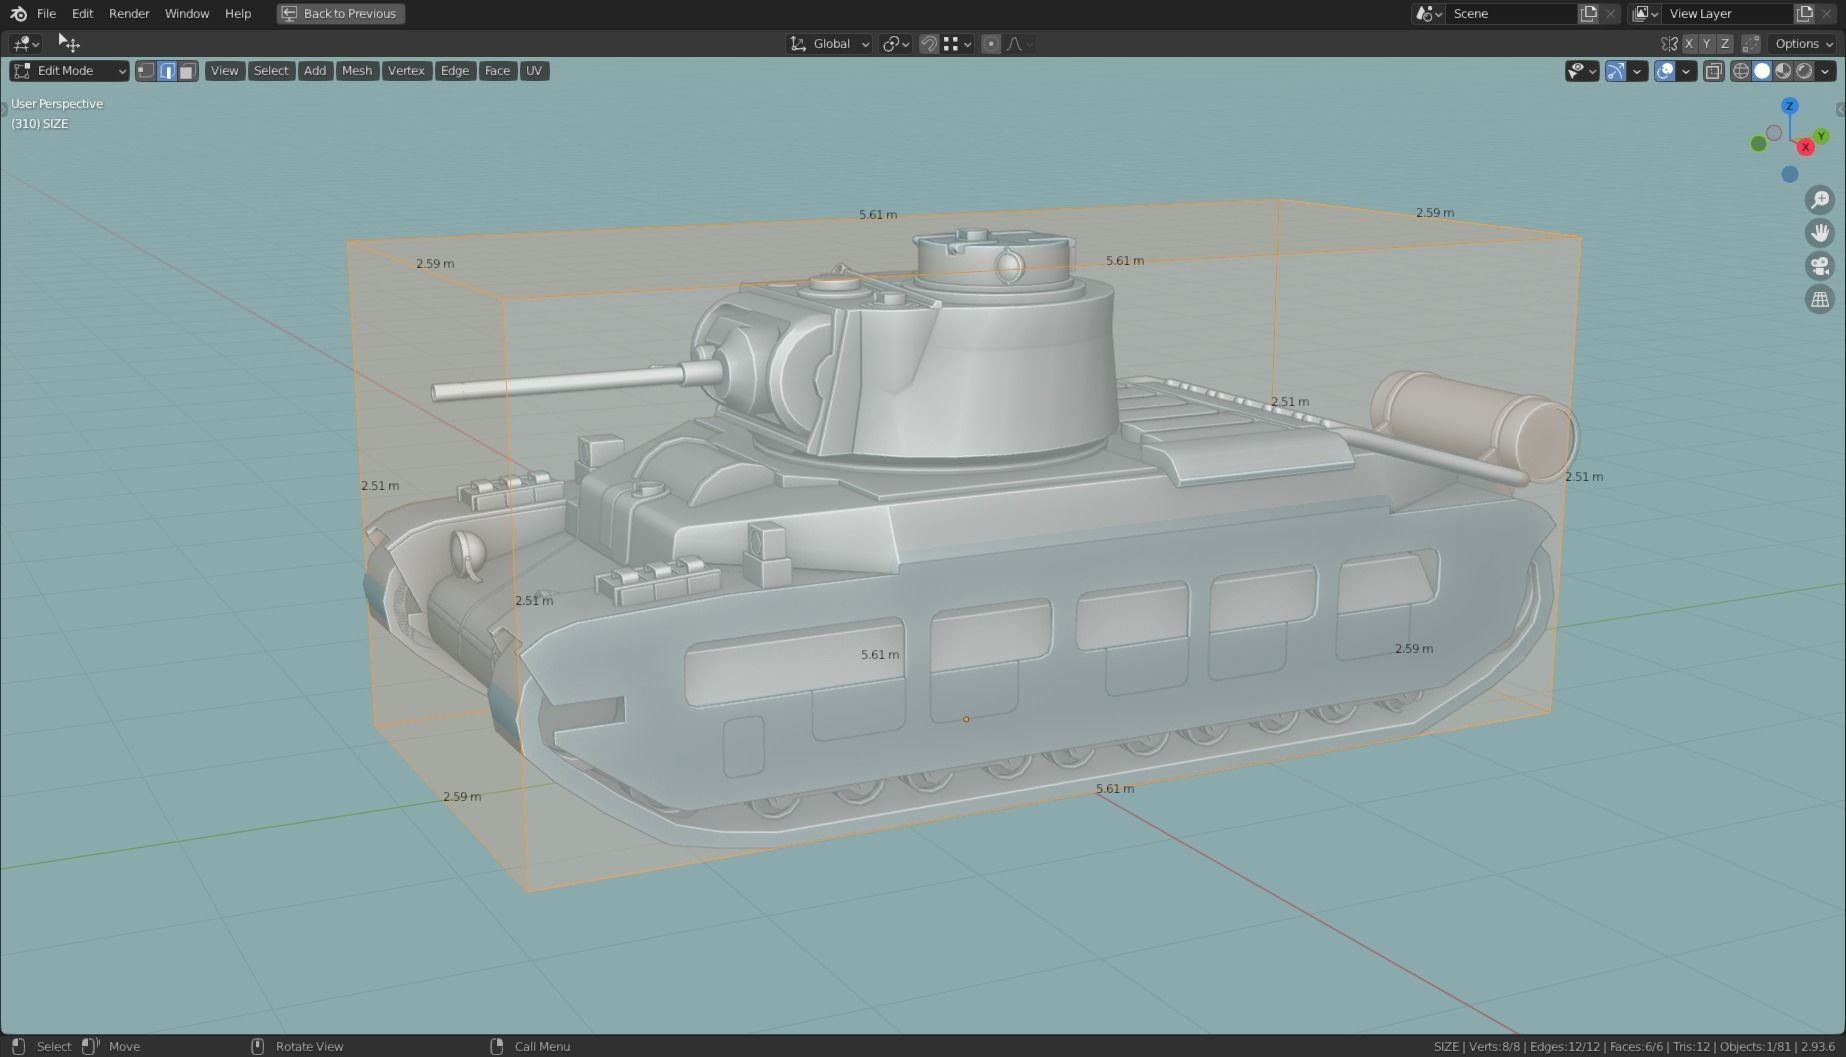The image size is (1846, 1057).
Task: Click the negative Z axis gizmo
Action: (x=1790, y=174)
